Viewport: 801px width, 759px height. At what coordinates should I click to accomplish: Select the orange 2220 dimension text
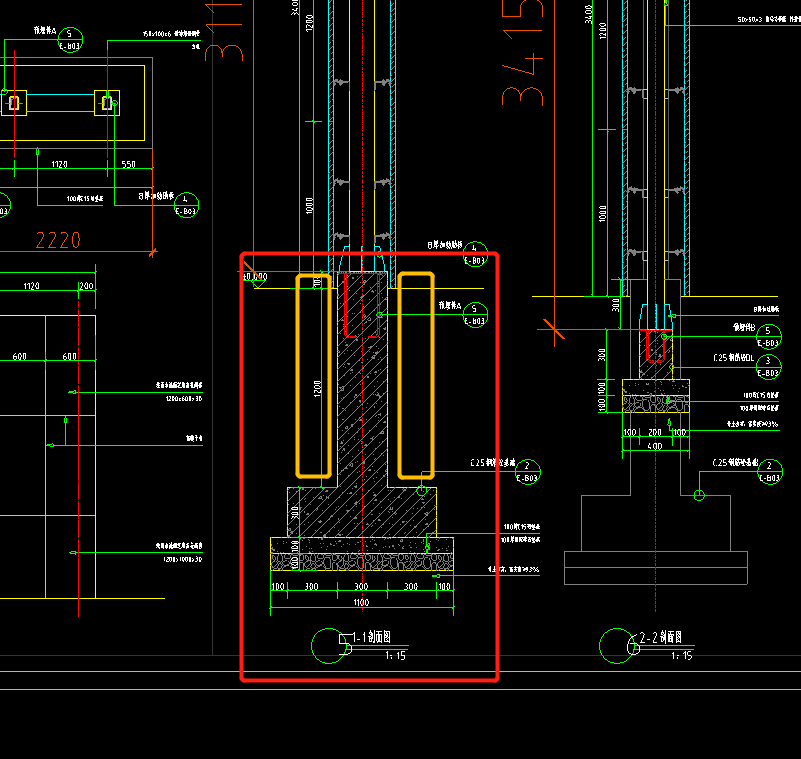[x=58, y=240]
